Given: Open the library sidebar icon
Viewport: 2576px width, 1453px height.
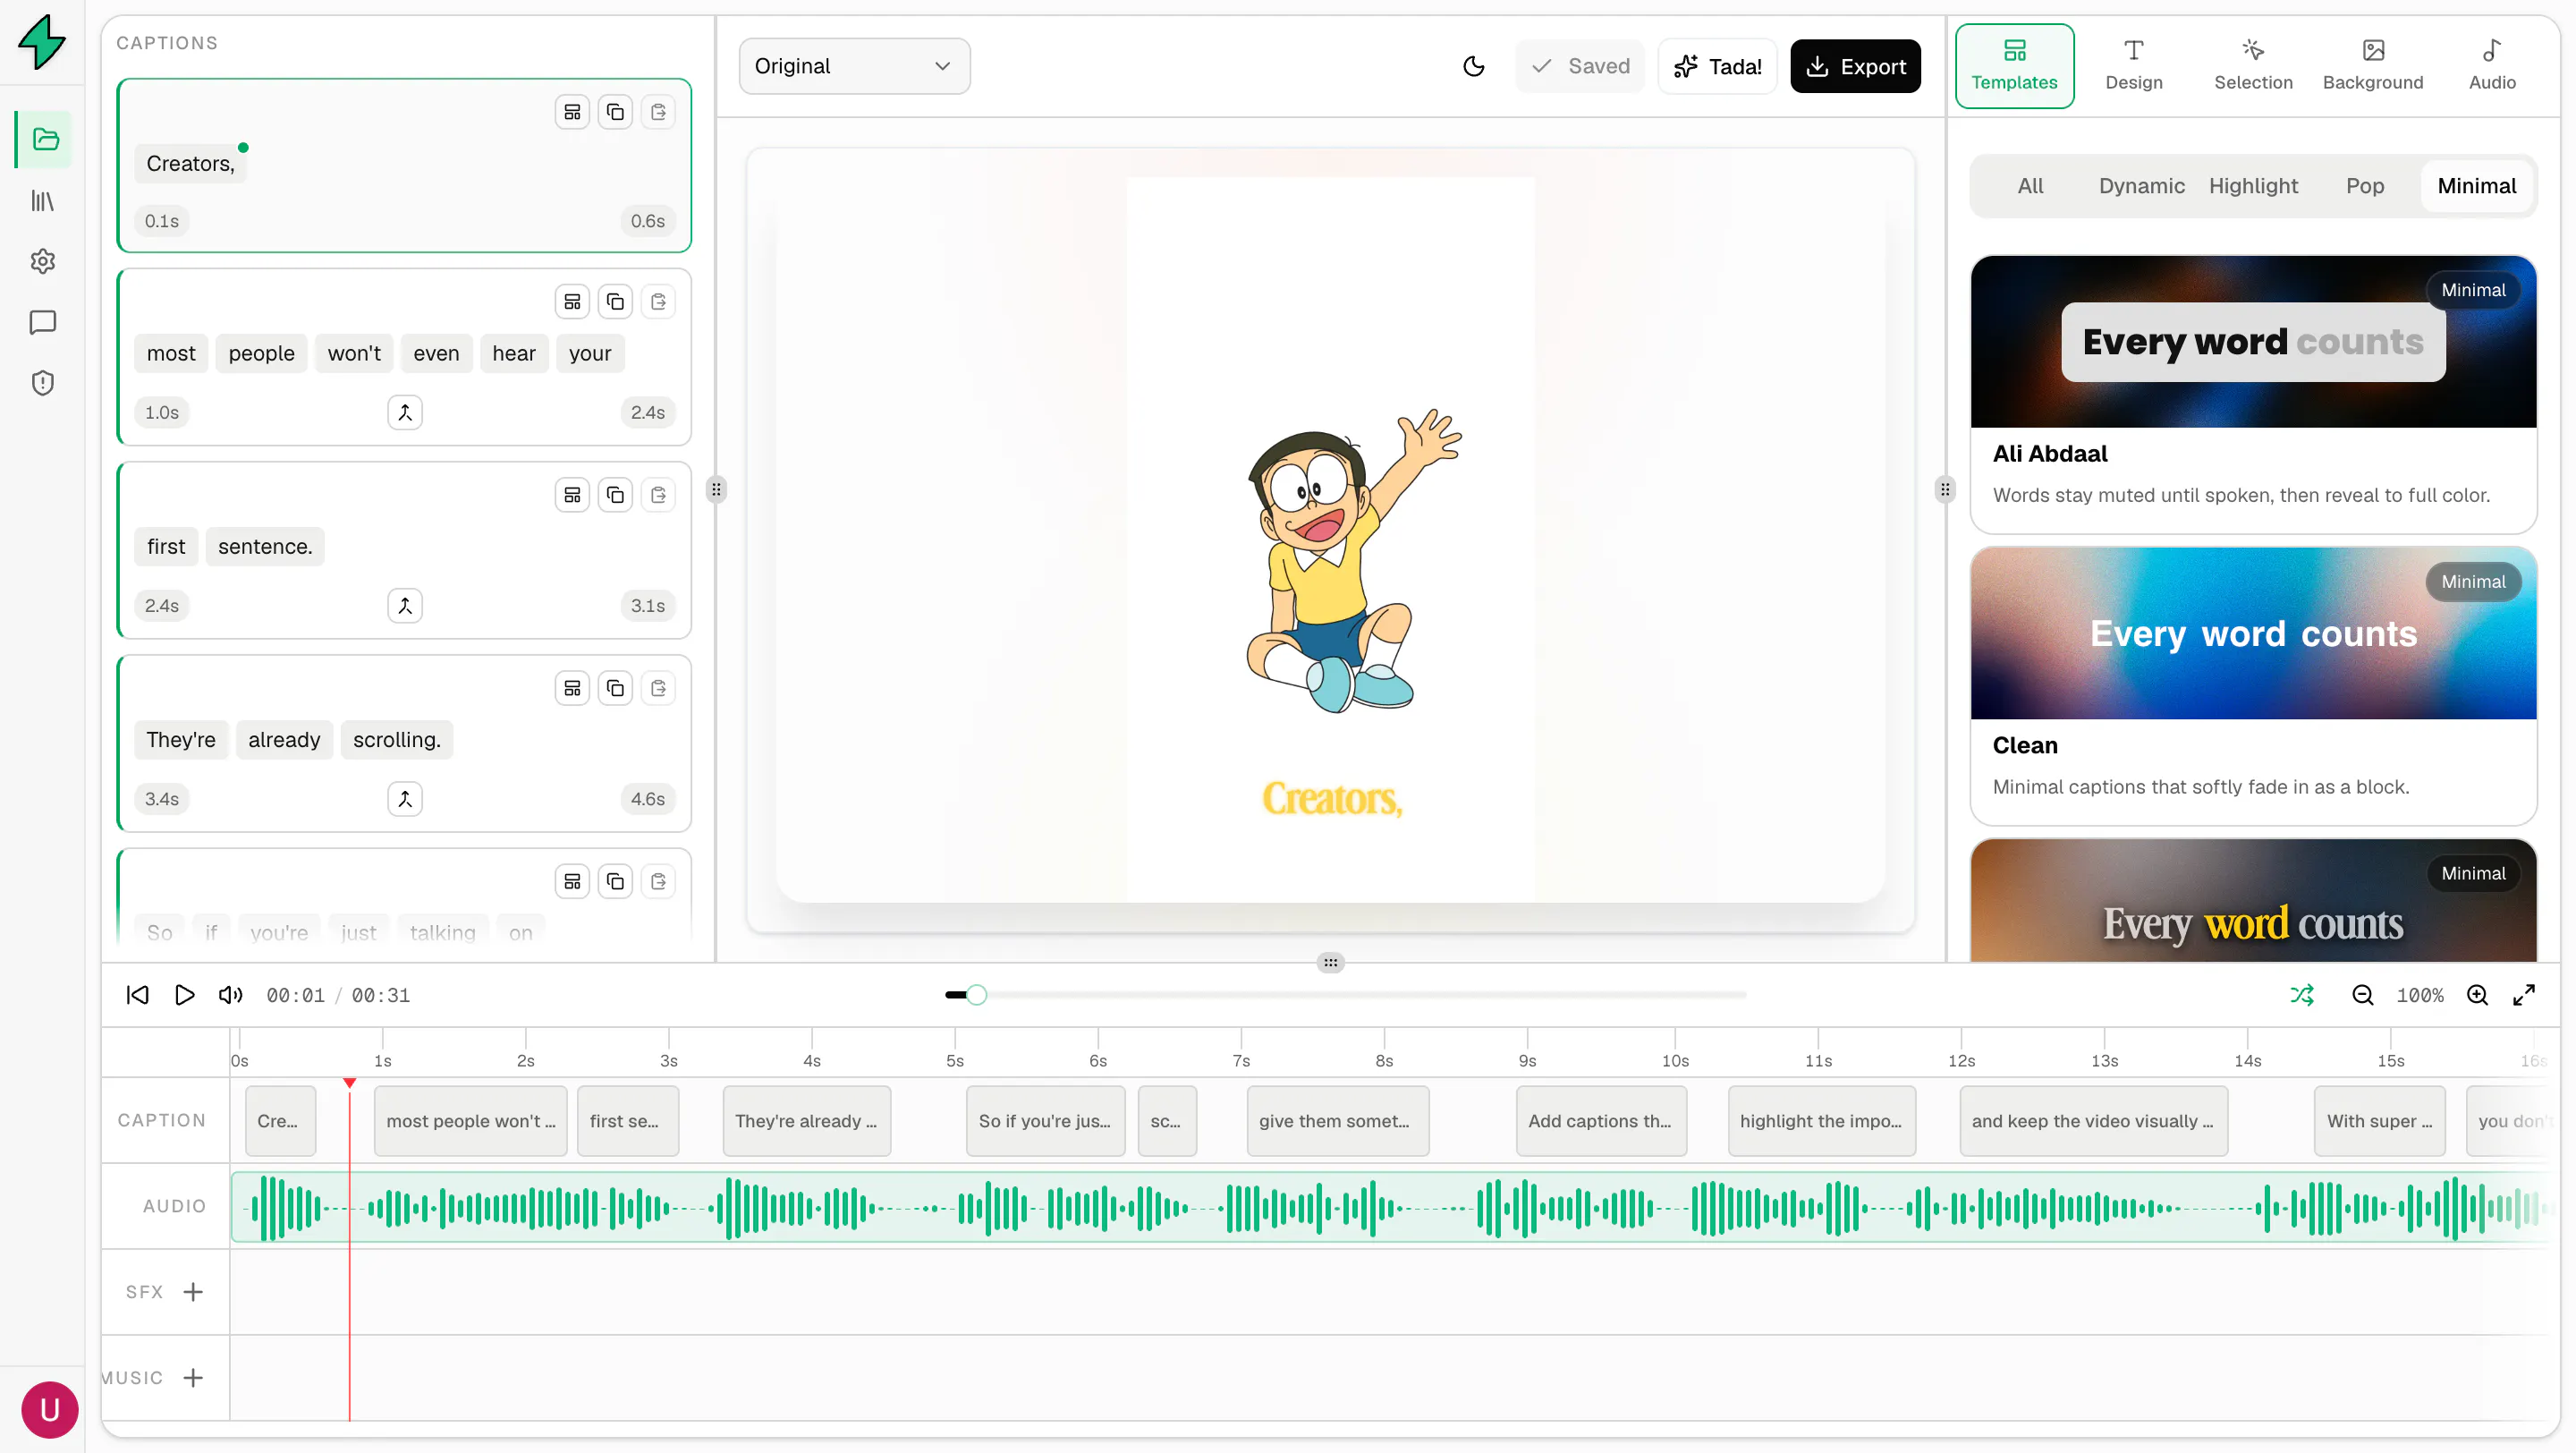Looking at the screenshot, I should coord(43,201).
